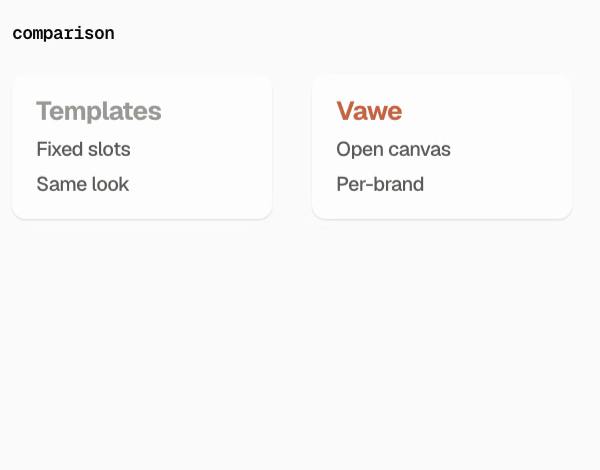The image size is (600, 470).
Task: Click the "Same look" line
Action: click(83, 184)
